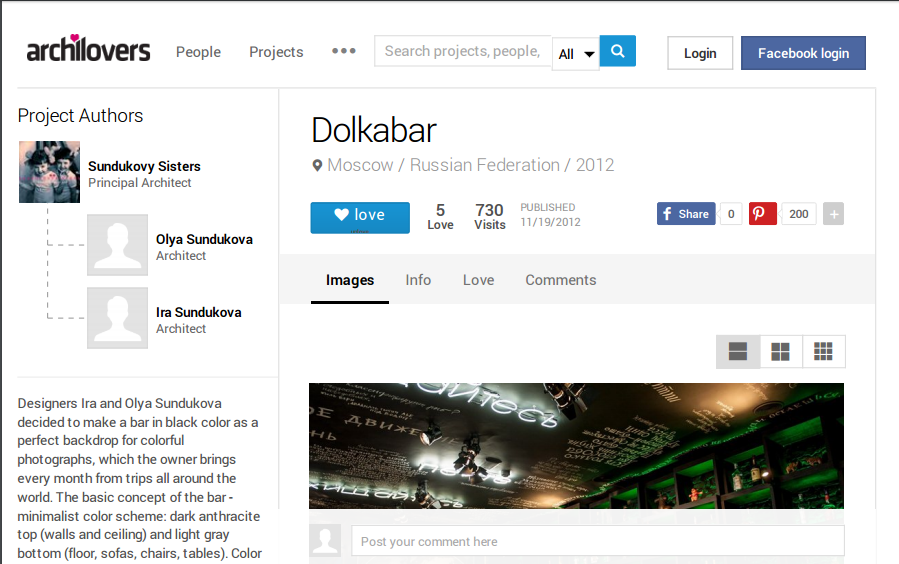Expand the All search filter dropdown
Viewport: 899px width, 564px height.
pos(576,54)
